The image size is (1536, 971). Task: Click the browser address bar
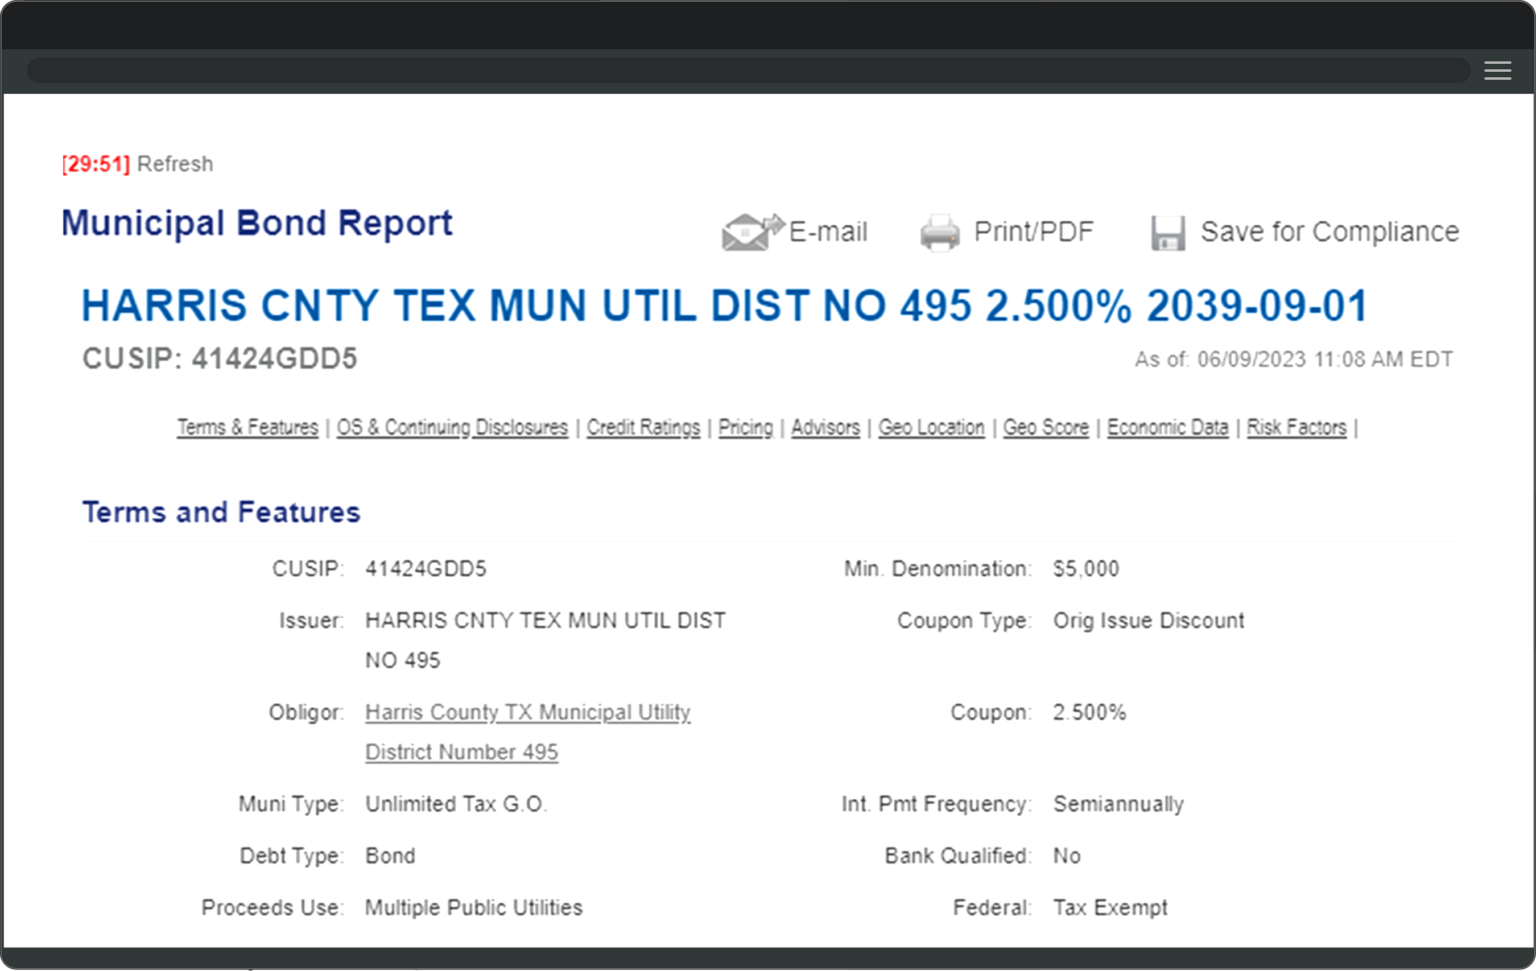point(747,70)
